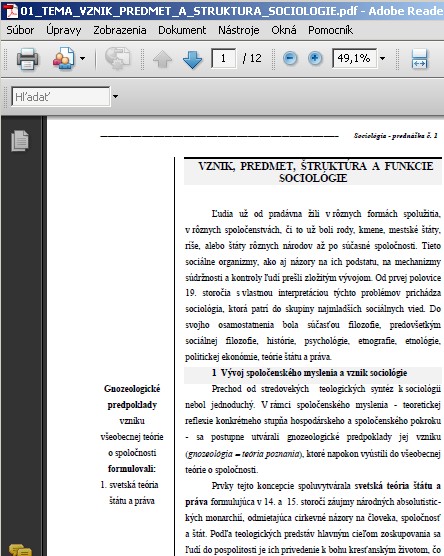Click the 49,1% zoom field
444x556 pixels.
354,58
